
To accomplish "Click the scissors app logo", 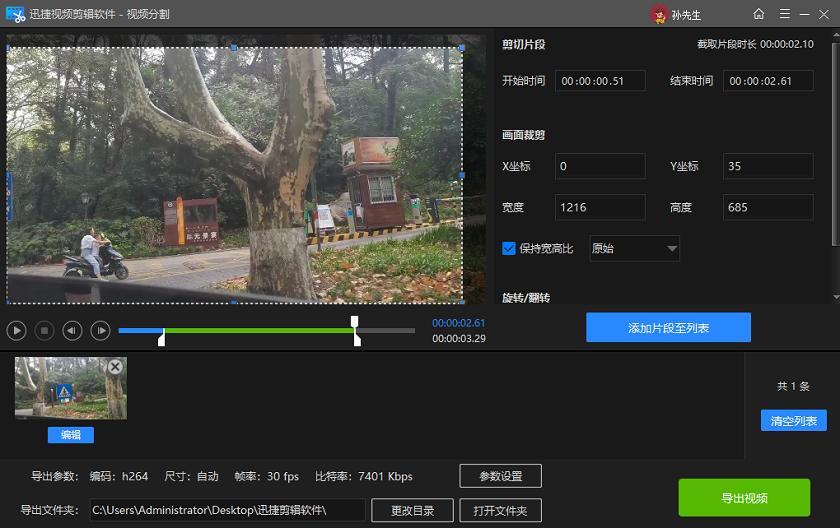I will pos(16,14).
